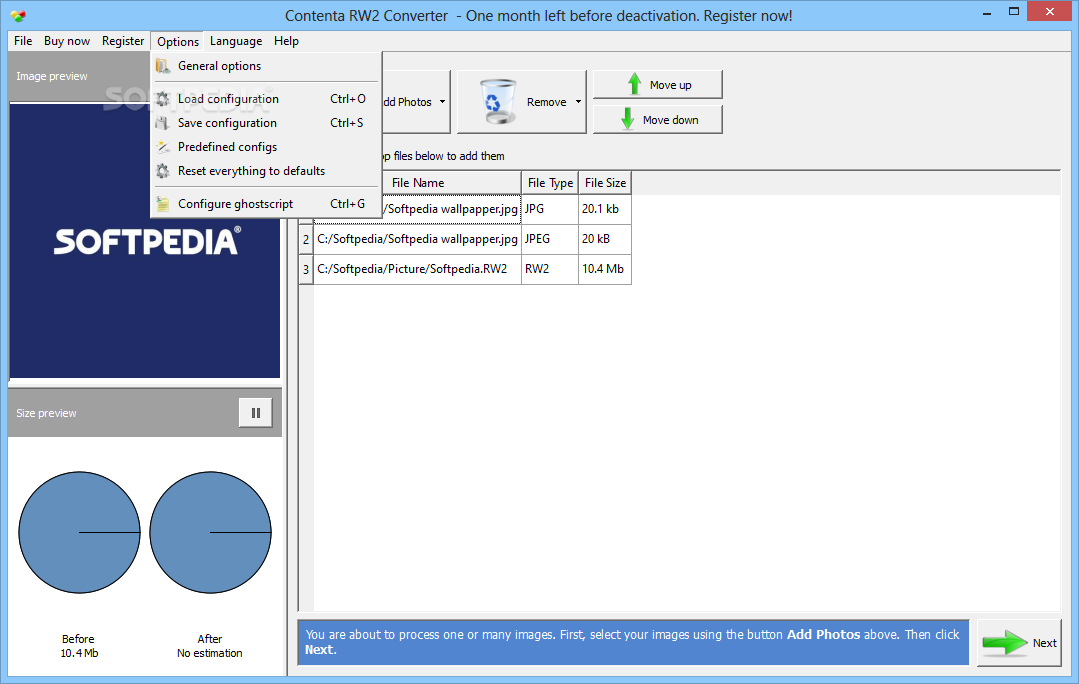This screenshot has height=684, width=1079.
Task: Click the Before 10.4 Mb label
Action: 78,646
